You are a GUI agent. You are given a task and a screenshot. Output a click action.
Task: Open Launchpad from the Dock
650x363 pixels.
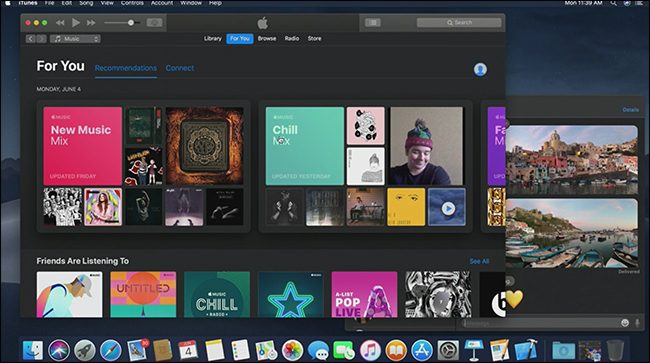pyautogui.click(x=85, y=350)
